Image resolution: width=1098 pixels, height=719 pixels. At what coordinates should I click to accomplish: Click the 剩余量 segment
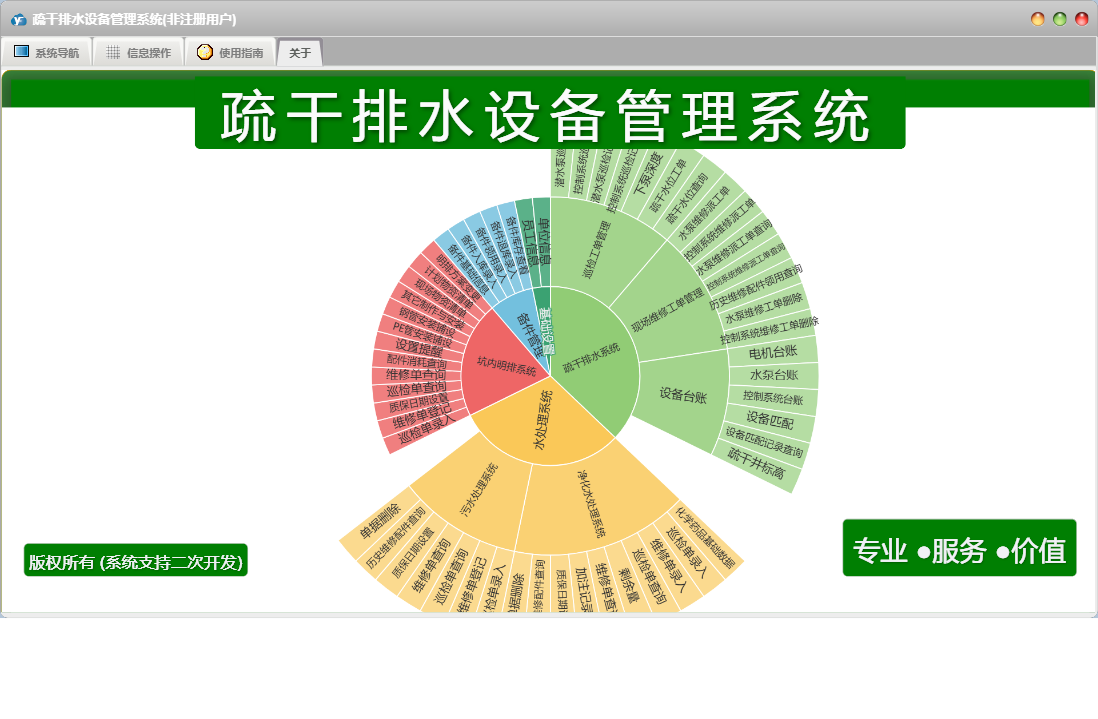pyautogui.click(x=627, y=585)
